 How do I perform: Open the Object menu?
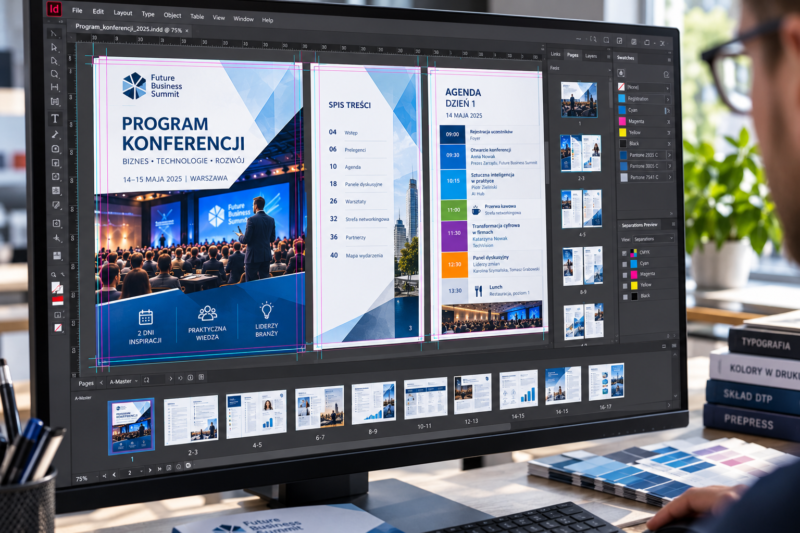click(172, 15)
